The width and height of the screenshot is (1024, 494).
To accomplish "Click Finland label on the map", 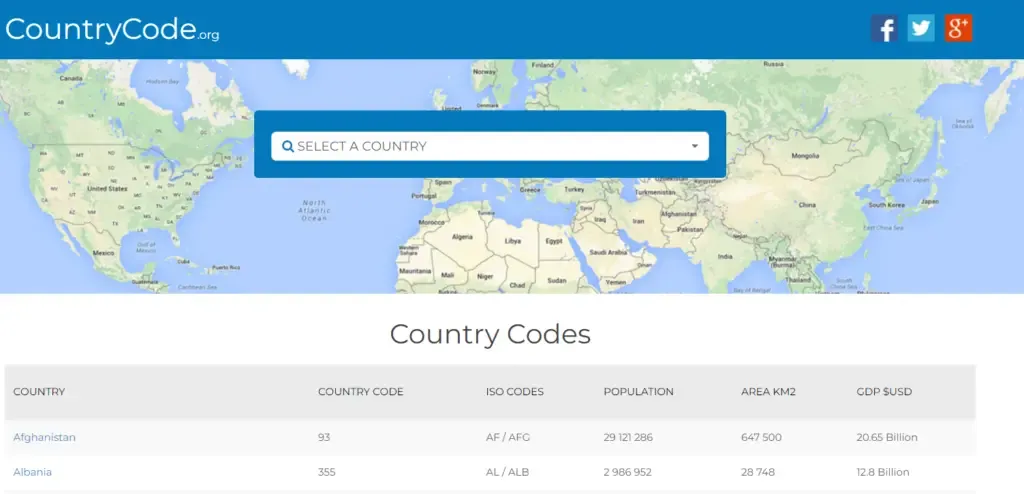I will click(x=543, y=65).
